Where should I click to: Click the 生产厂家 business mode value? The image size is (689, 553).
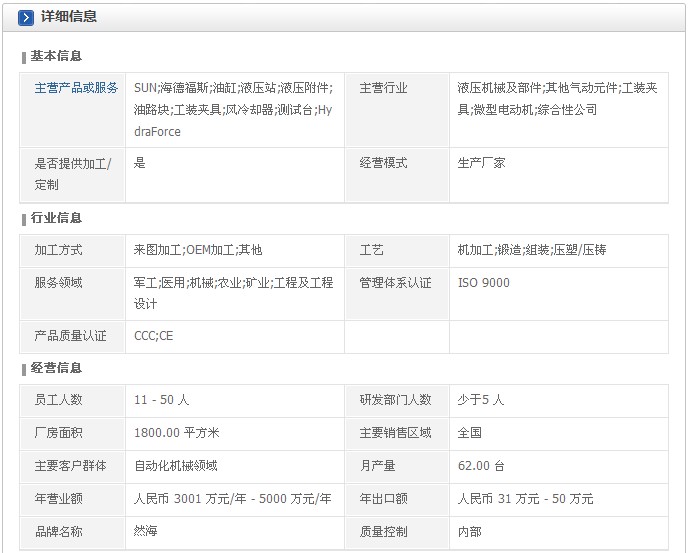[481, 163]
